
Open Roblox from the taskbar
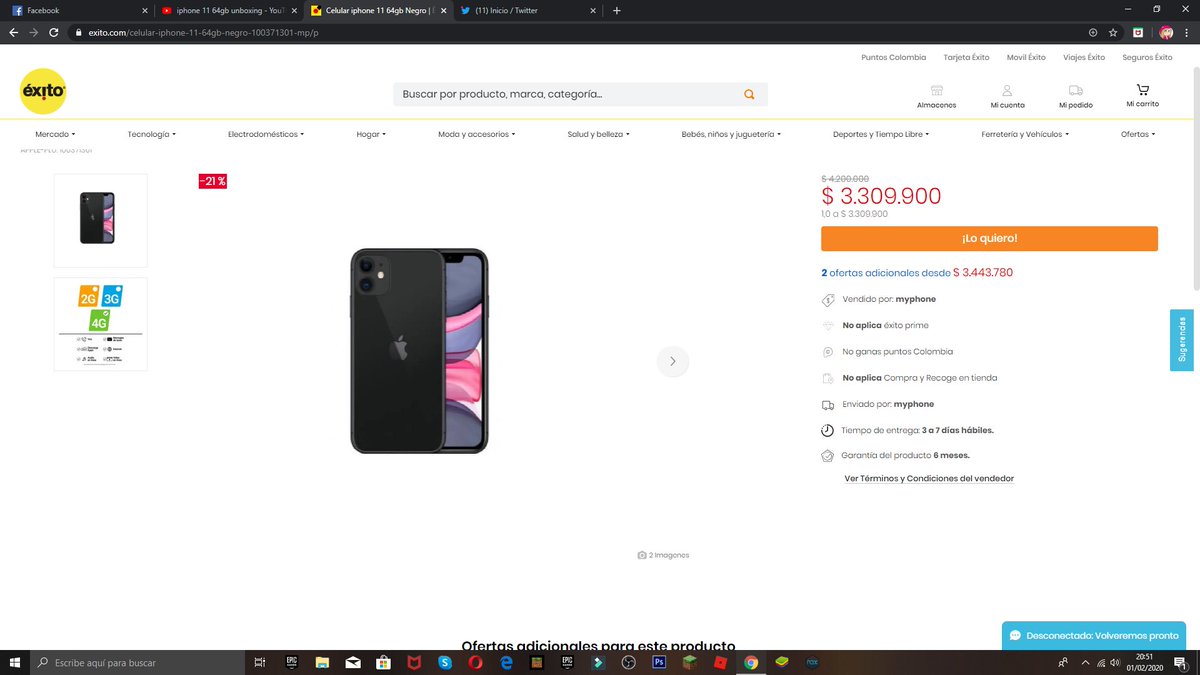pyautogui.click(x=720, y=662)
